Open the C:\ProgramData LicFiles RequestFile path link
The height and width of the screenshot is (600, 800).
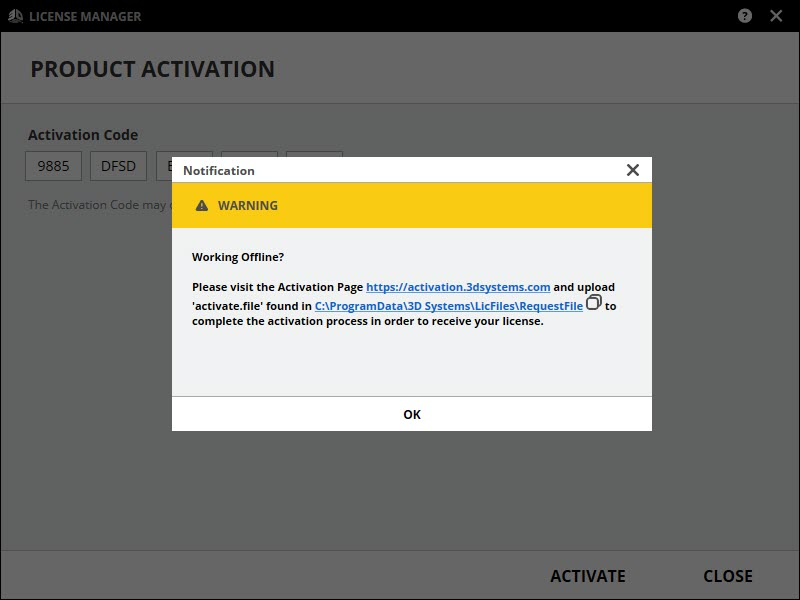pyautogui.click(x=448, y=306)
